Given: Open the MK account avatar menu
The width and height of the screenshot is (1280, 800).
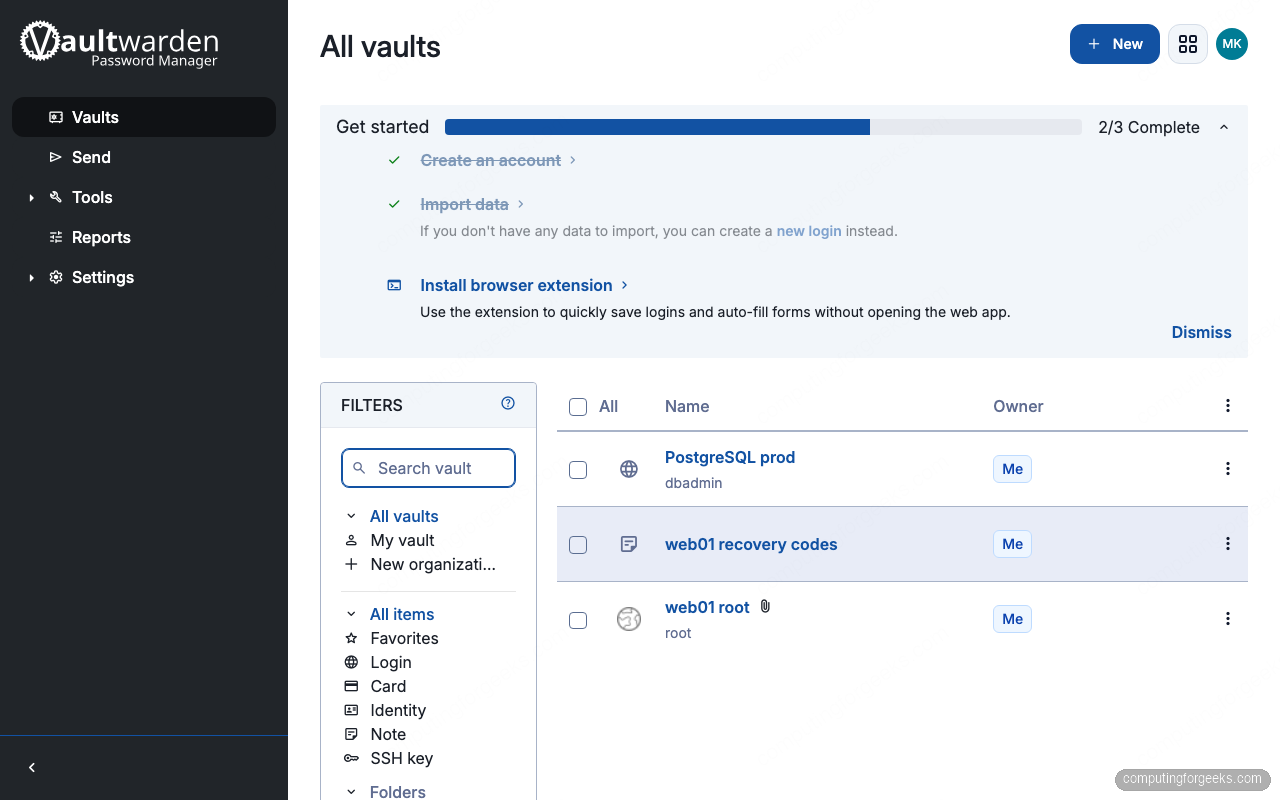Looking at the screenshot, I should [1232, 44].
